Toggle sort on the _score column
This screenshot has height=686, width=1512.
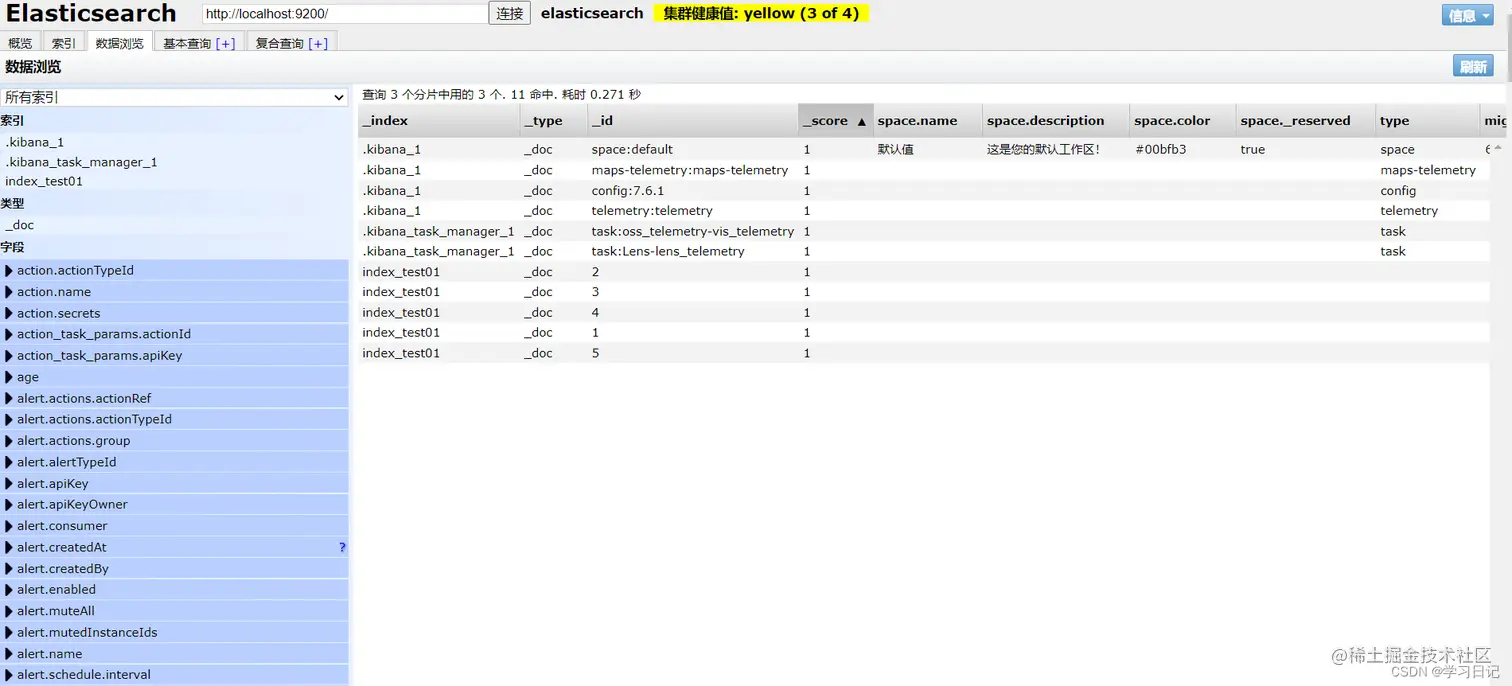(836, 121)
